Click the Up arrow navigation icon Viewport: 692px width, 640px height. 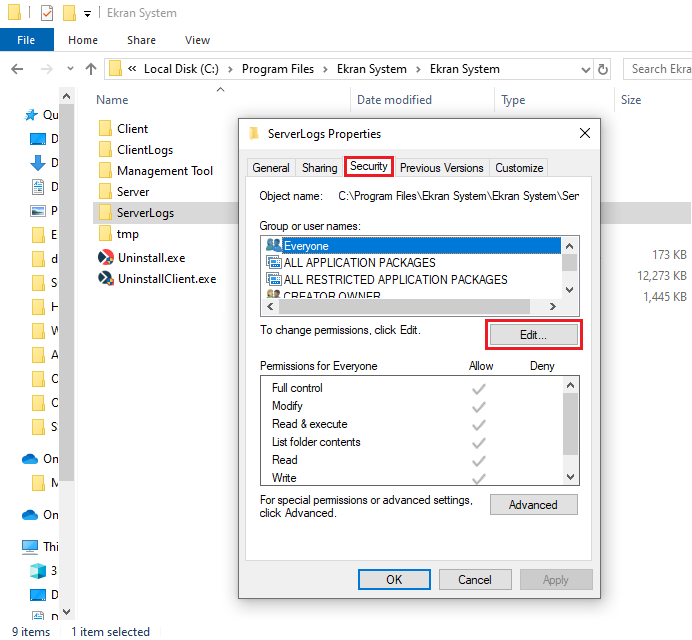pos(91,69)
